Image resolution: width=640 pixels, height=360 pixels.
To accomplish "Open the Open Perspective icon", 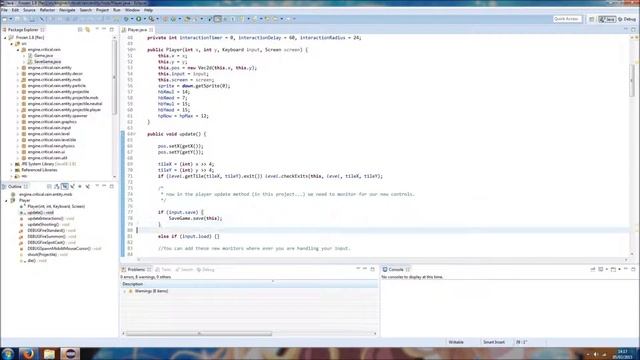I will coord(591,19).
